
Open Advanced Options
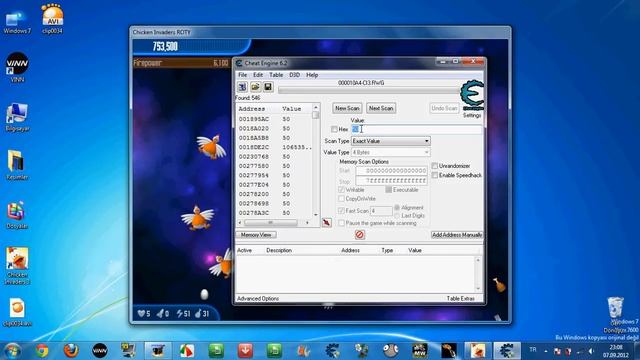[258, 298]
